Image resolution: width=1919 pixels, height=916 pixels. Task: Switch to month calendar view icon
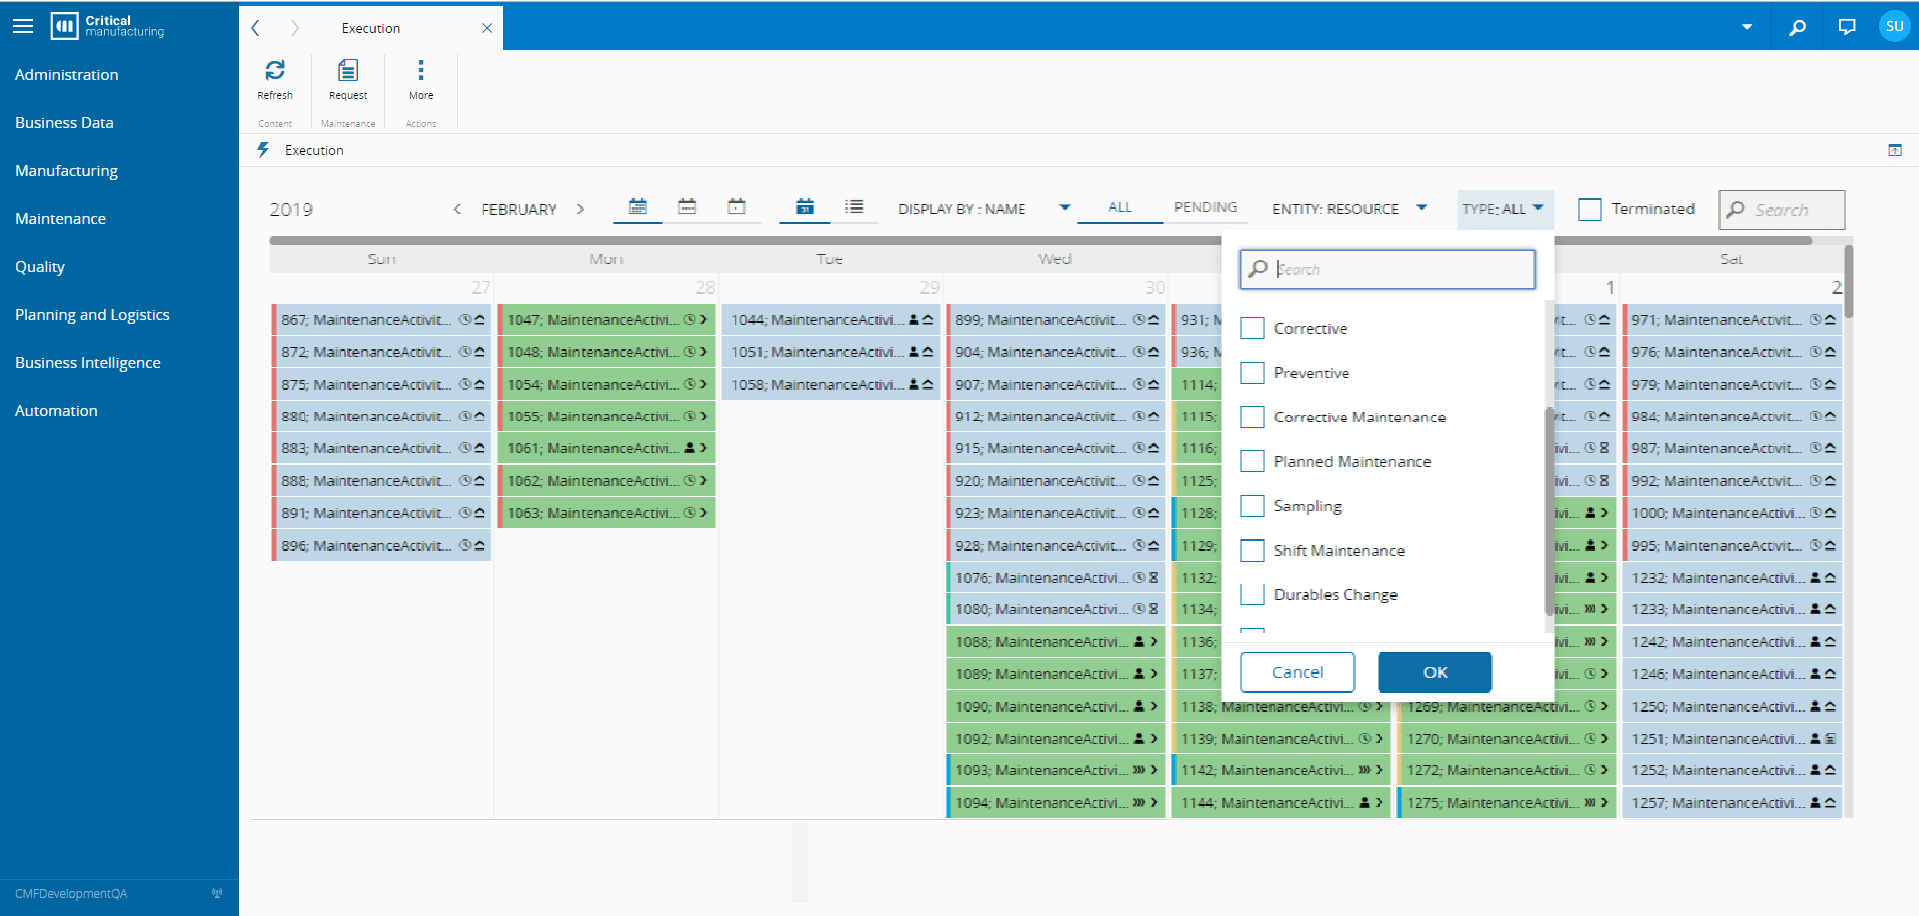638,207
